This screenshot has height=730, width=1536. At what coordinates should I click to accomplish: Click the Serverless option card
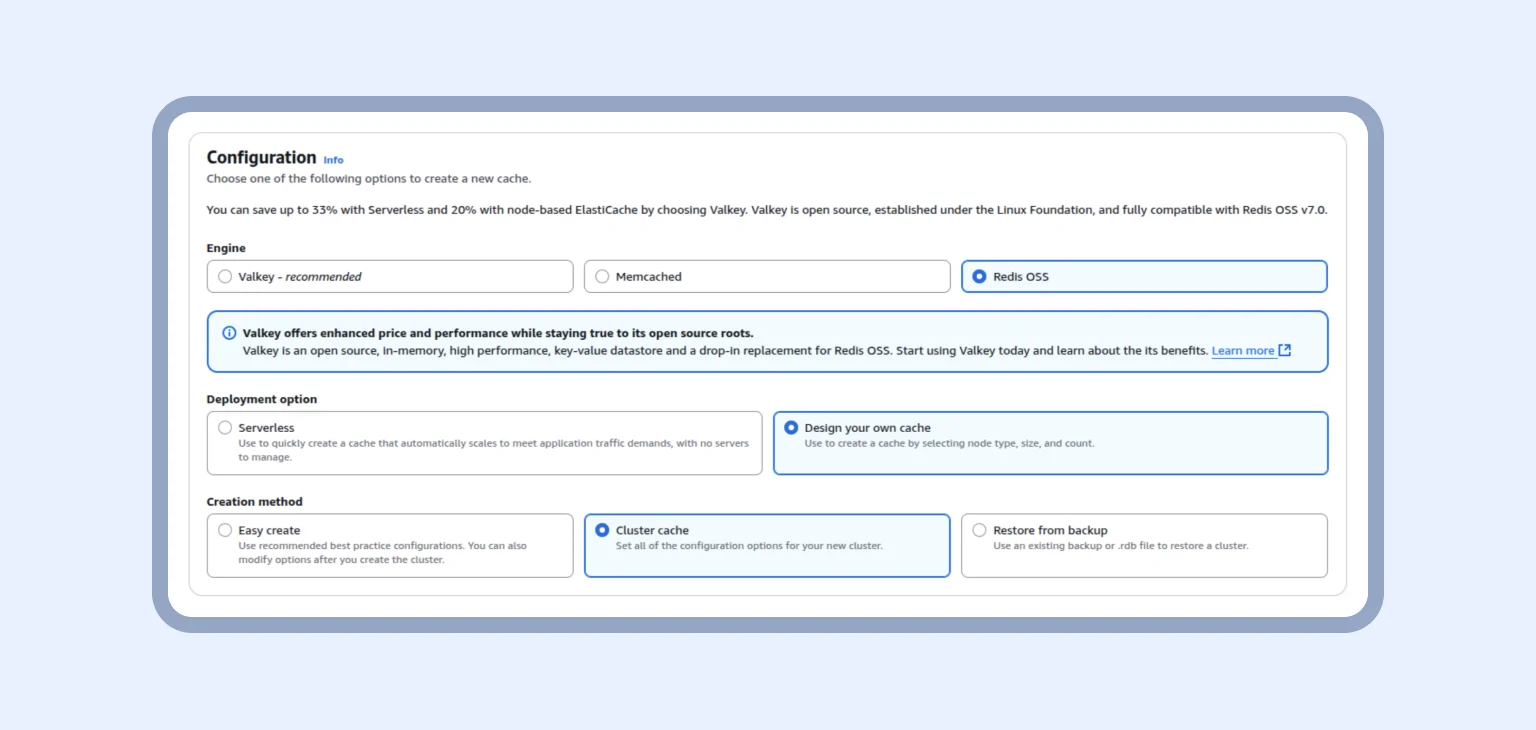click(485, 443)
